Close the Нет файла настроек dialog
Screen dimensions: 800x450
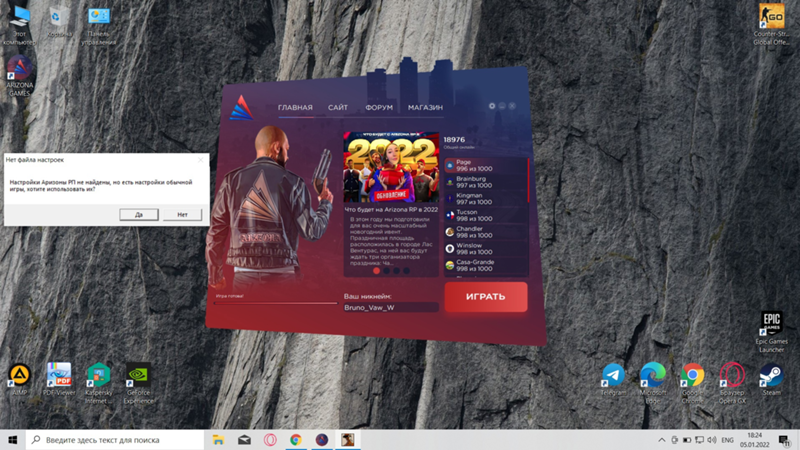[x=201, y=160]
